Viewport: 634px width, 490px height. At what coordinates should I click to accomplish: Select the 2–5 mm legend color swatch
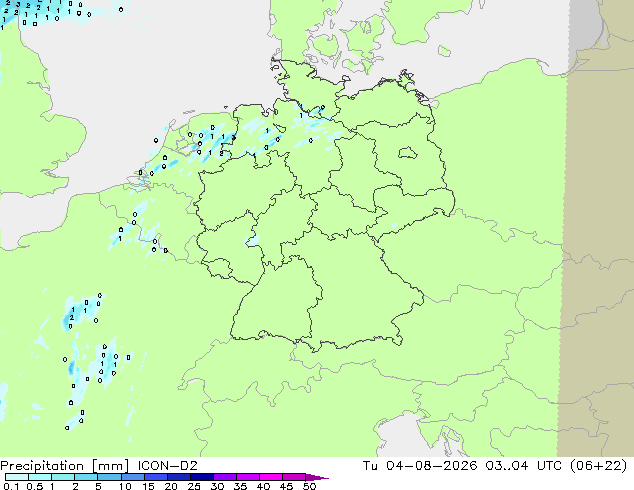tap(86, 477)
